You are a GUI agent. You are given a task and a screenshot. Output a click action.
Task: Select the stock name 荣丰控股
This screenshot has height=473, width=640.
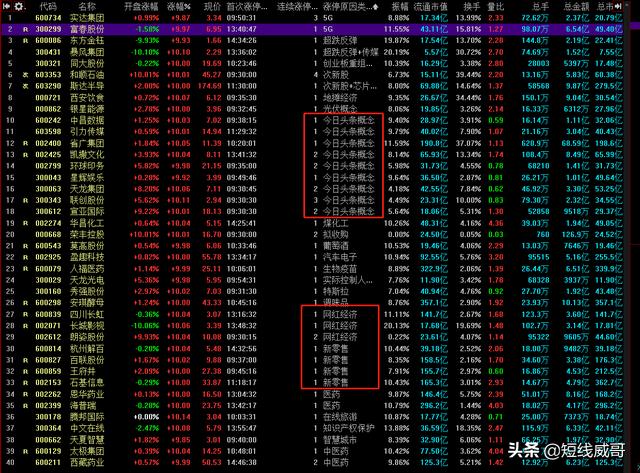pos(87,234)
